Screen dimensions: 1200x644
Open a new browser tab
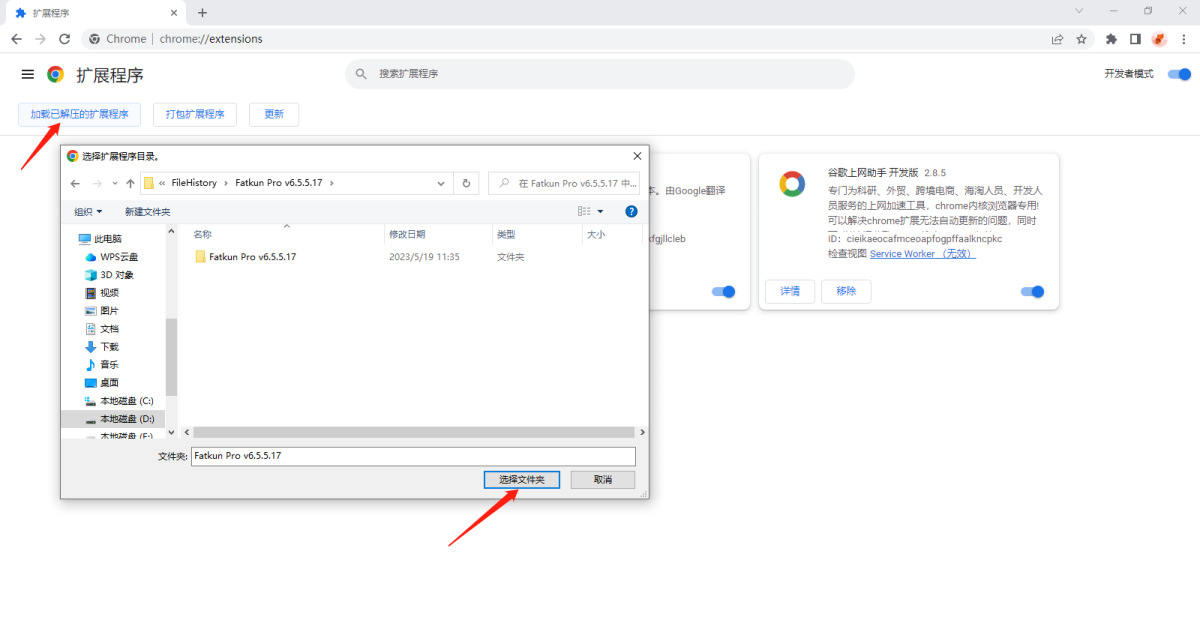coord(202,13)
